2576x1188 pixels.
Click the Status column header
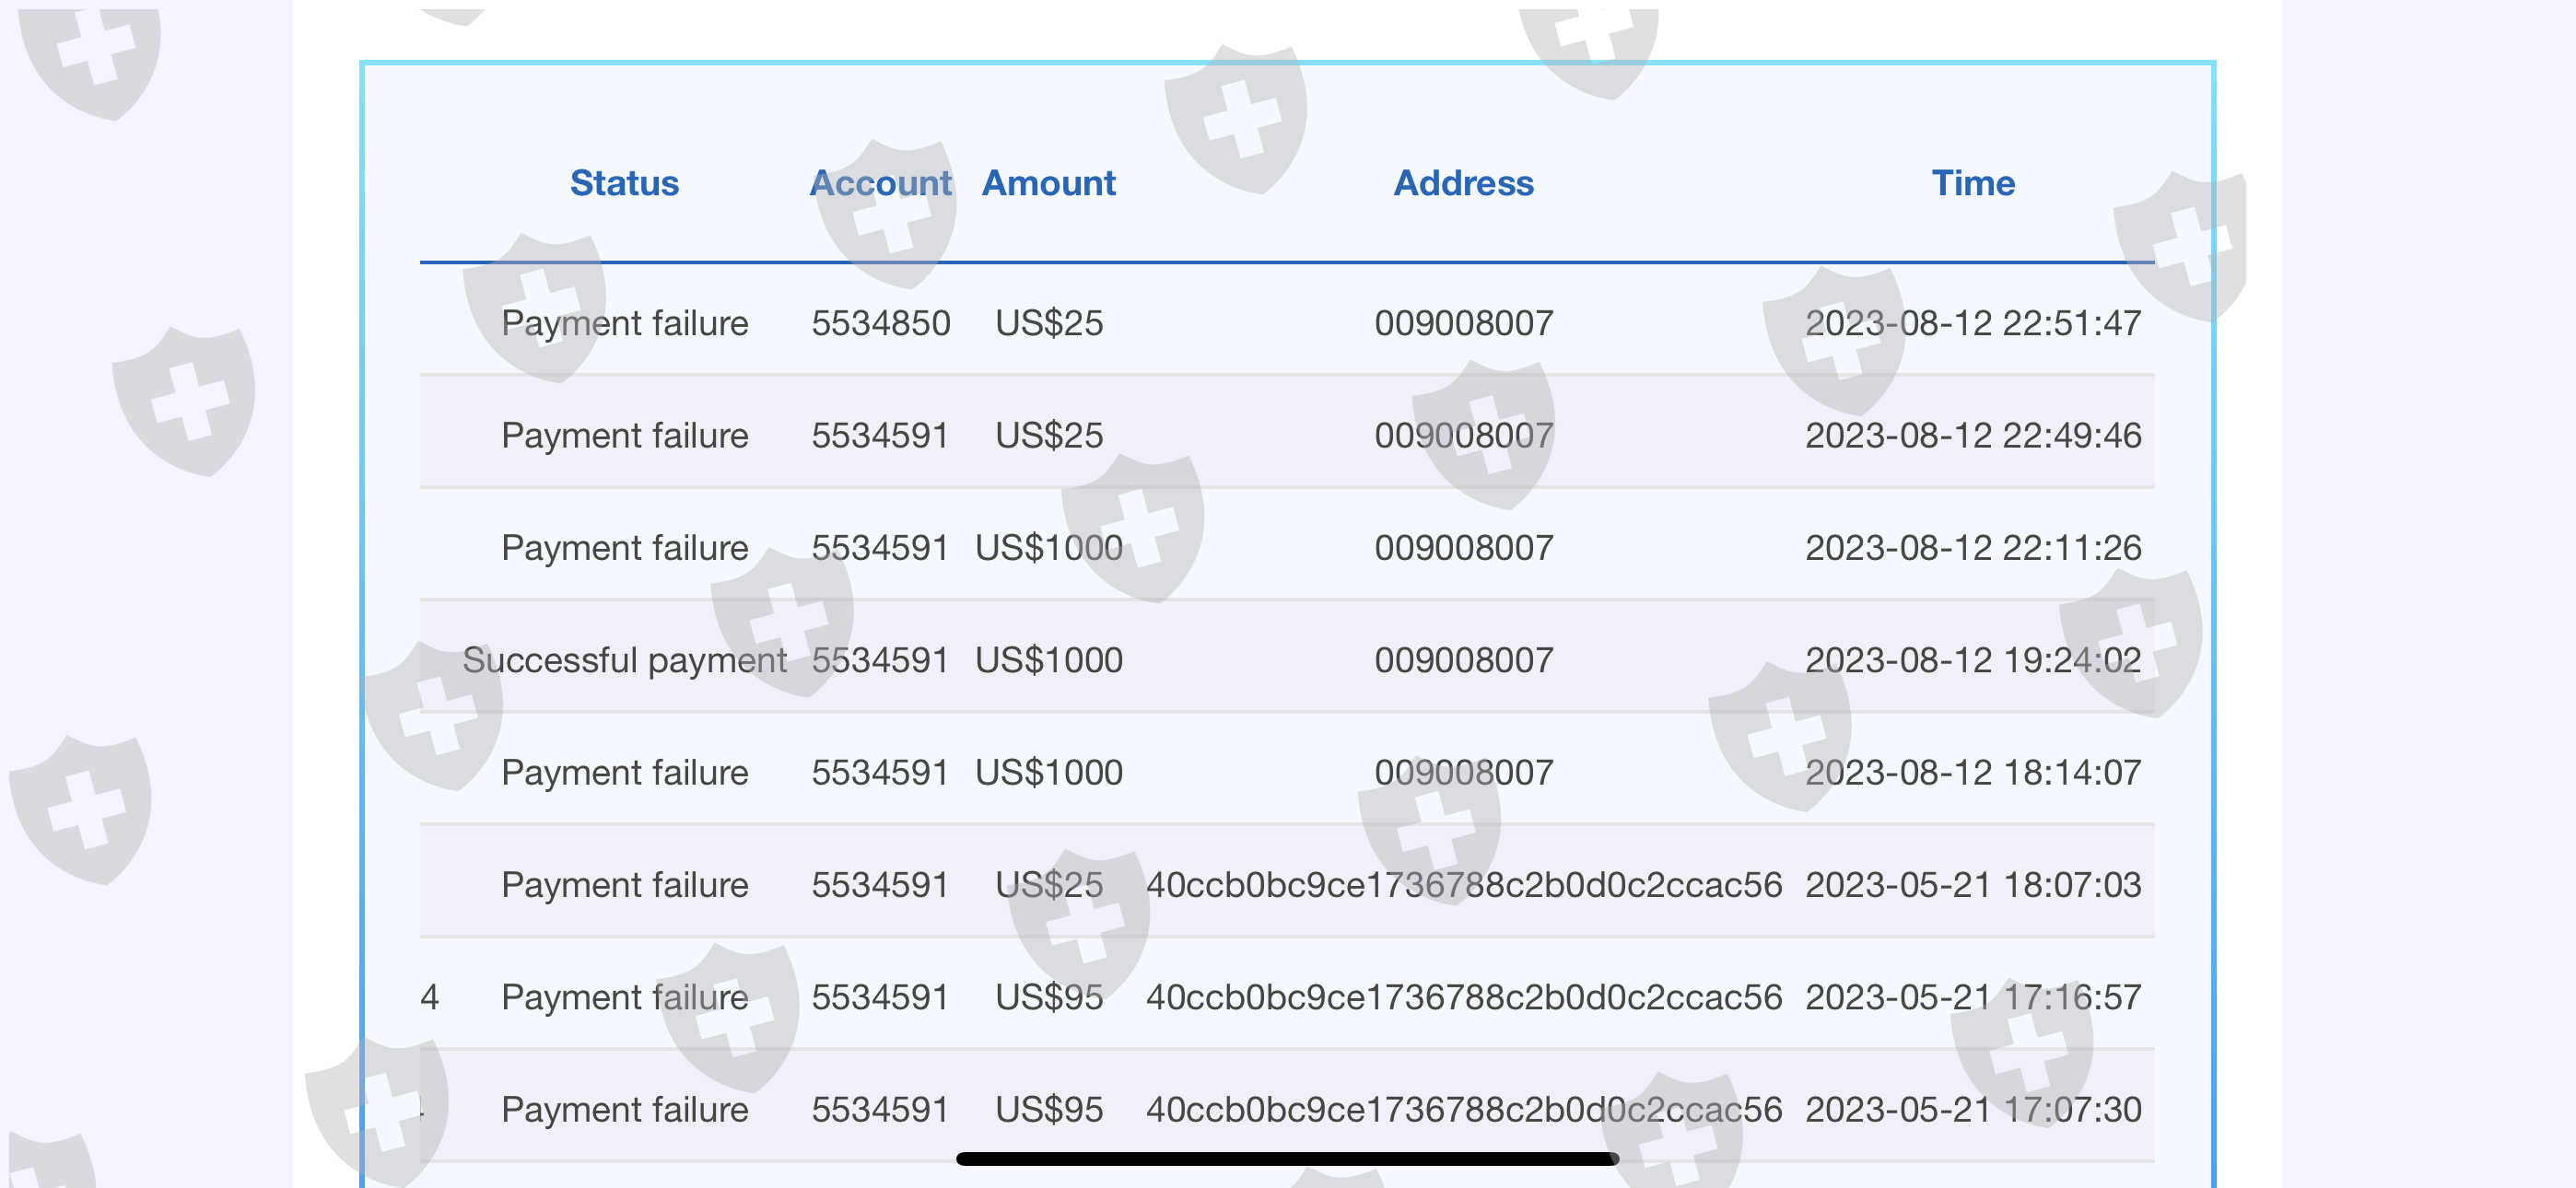[624, 183]
